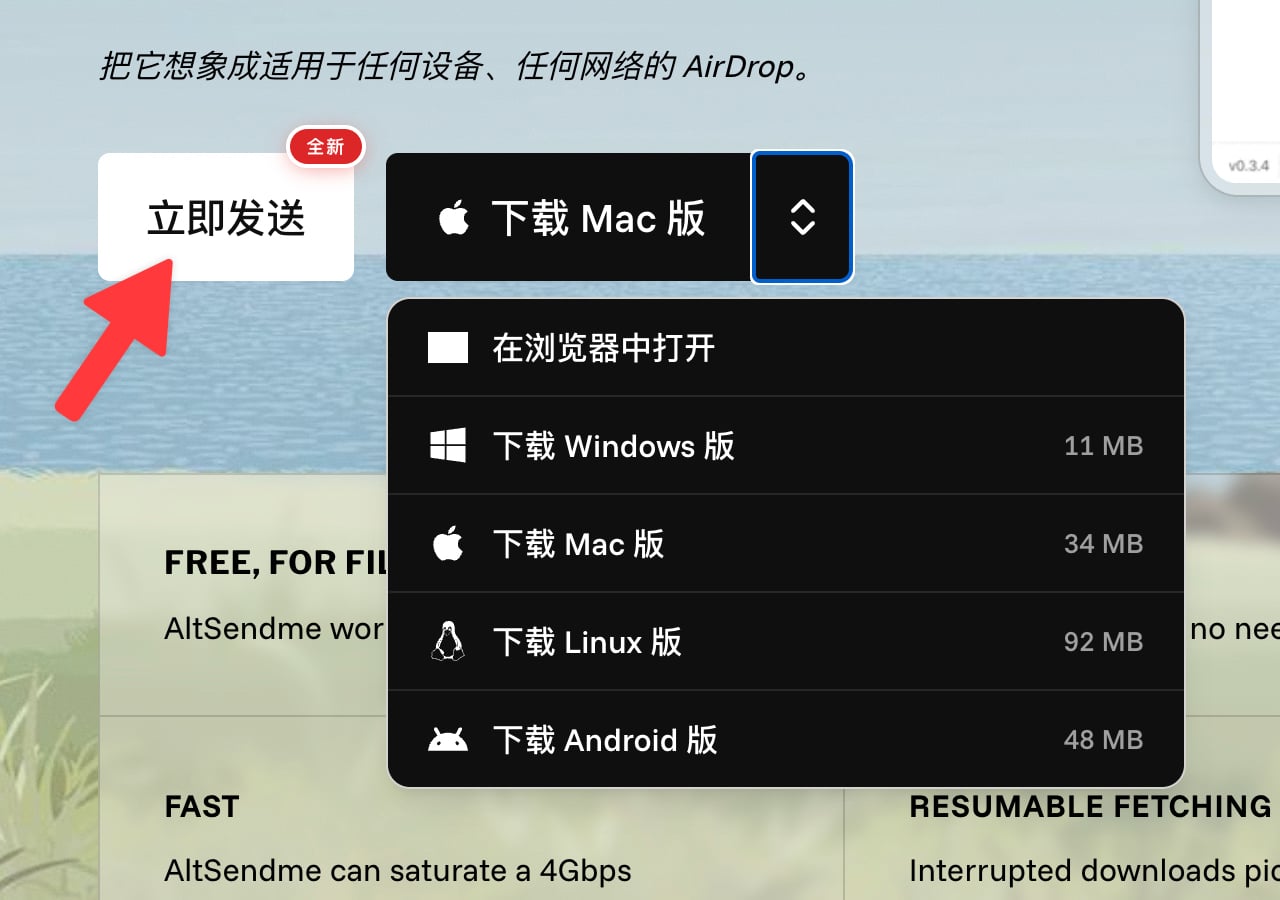
Task: Click the Linux penguin icon
Action: 448,641
